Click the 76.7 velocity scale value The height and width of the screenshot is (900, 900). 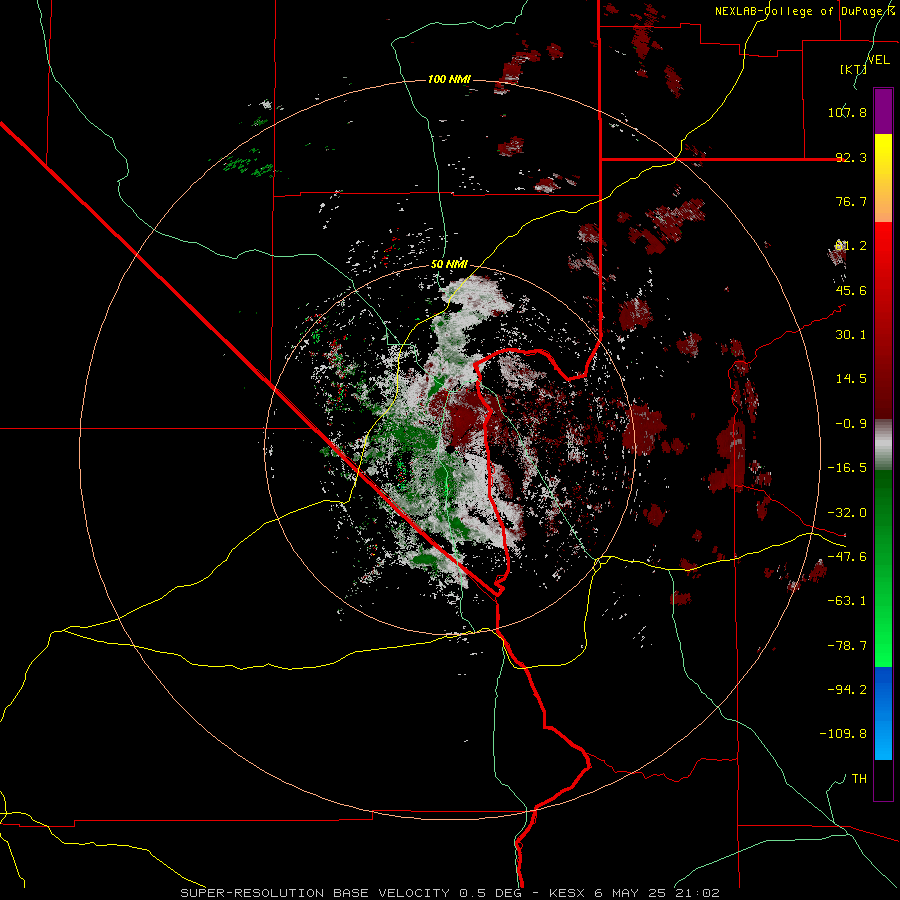pyautogui.click(x=851, y=201)
